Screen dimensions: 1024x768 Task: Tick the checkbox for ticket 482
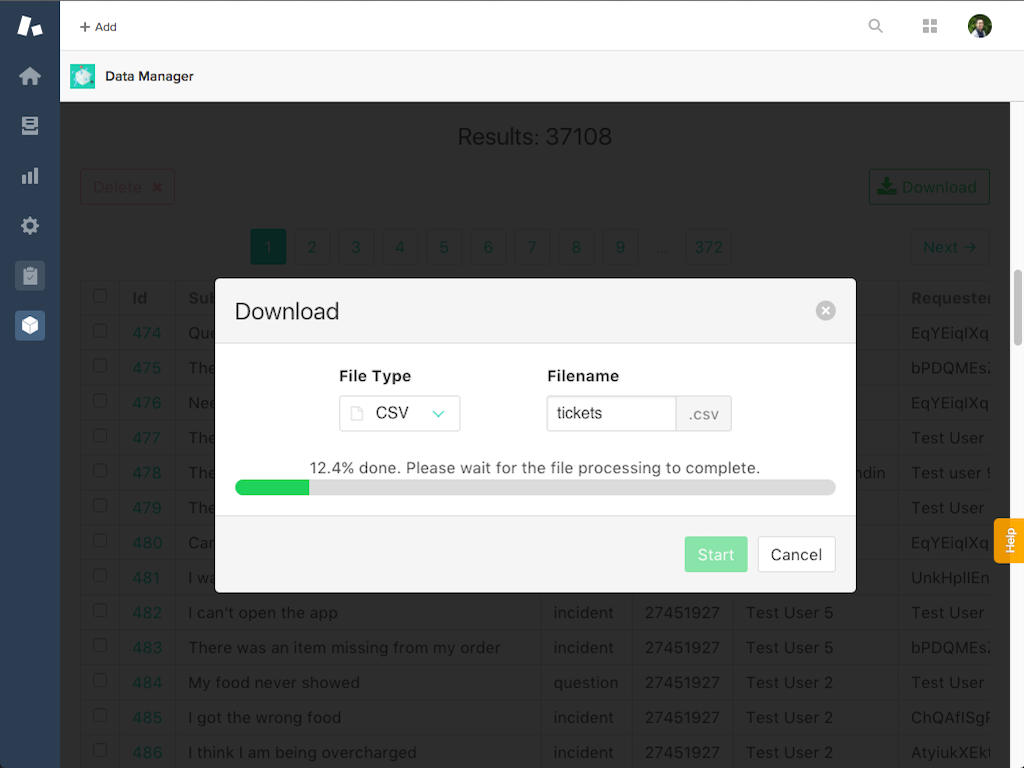click(100, 611)
